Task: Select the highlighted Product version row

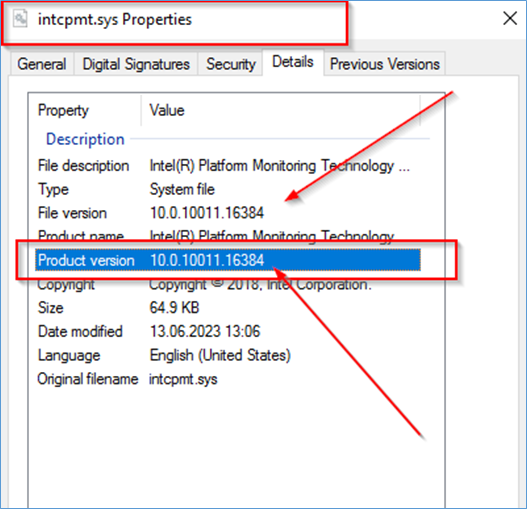Action: point(228,260)
